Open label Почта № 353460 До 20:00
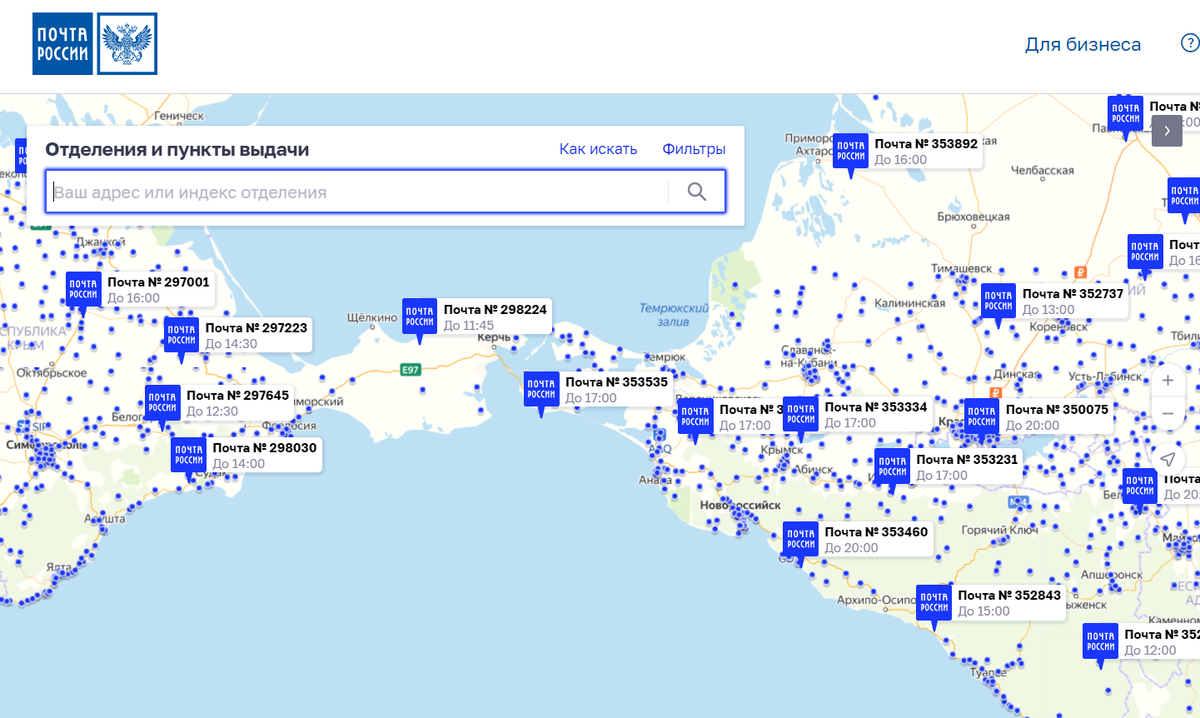The width and height of the screenshot is (1200, 718). (x=875, y=539)
